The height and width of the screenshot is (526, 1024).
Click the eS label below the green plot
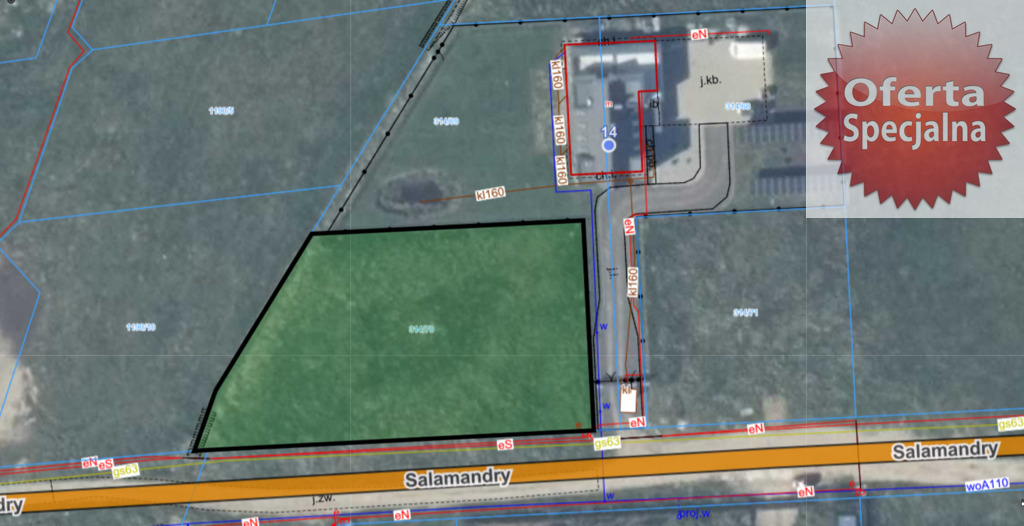pyautogui.click(x=505, y=443)
